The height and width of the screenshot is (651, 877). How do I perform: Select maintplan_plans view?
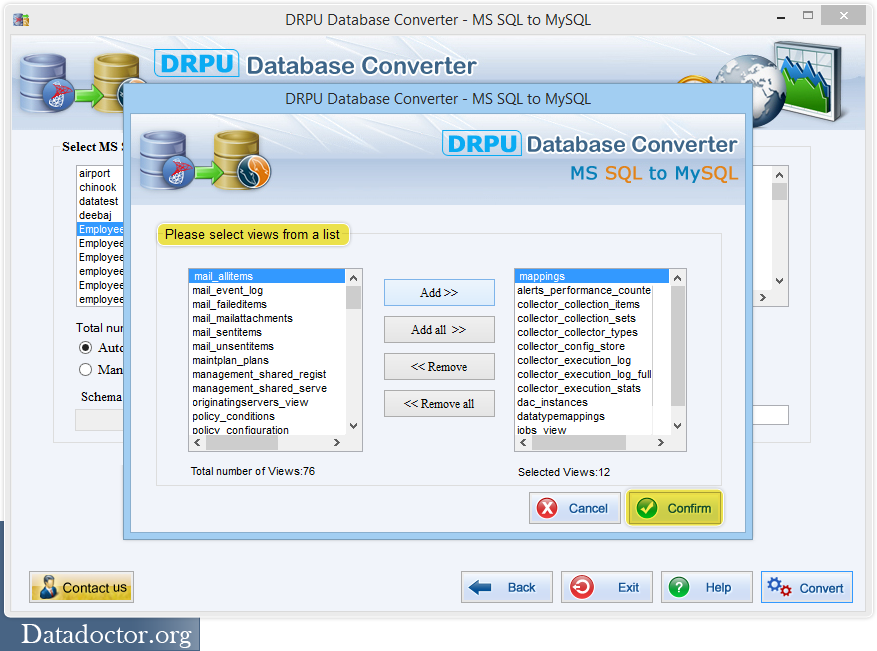coord(267,360)
